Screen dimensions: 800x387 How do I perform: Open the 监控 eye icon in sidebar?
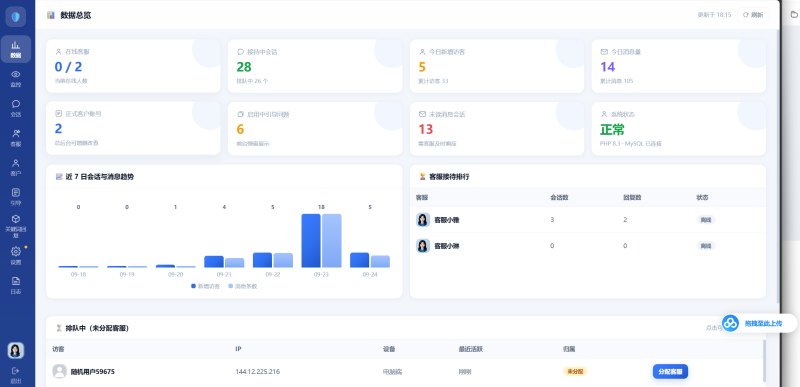(16, 78)
